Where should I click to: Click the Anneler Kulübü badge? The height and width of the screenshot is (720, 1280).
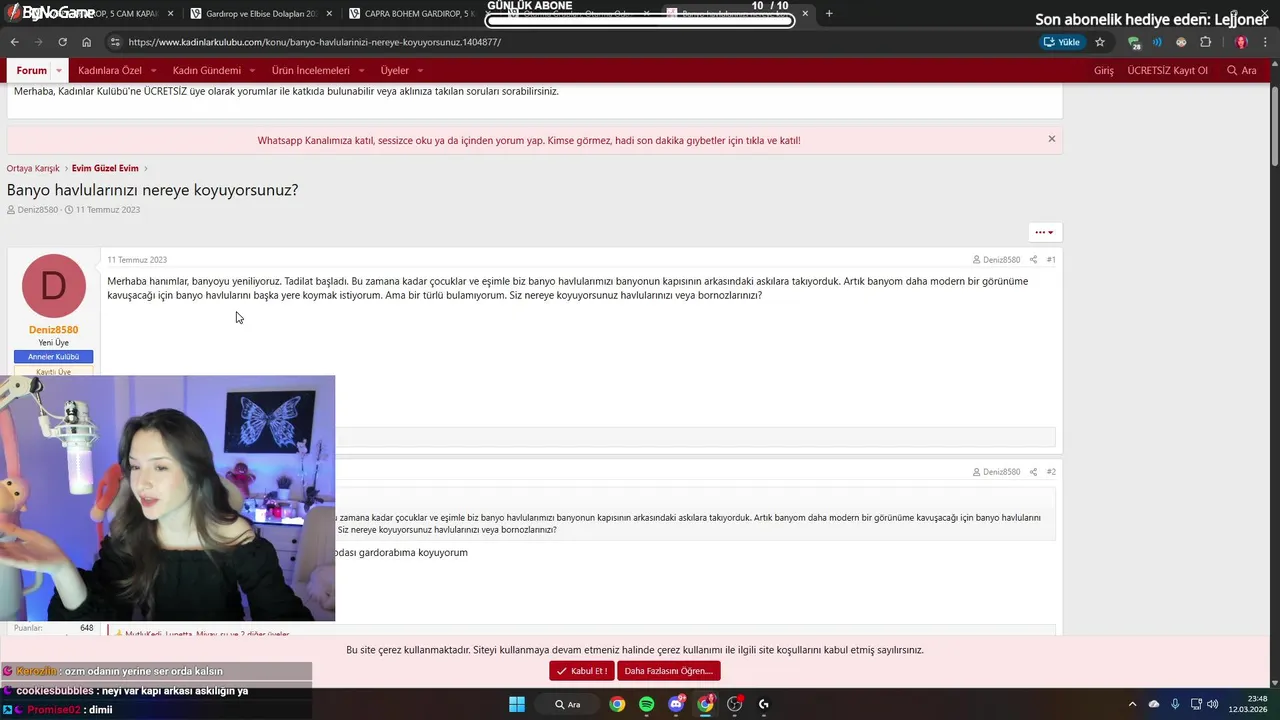click(53, 357)
